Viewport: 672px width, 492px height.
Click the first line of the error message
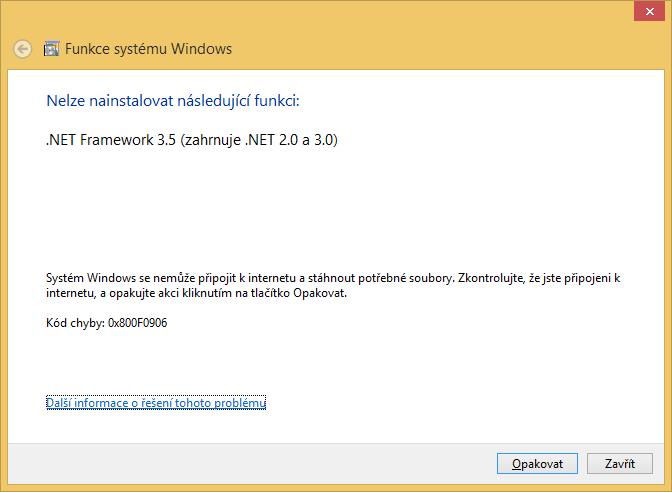(x=333, y=278)
